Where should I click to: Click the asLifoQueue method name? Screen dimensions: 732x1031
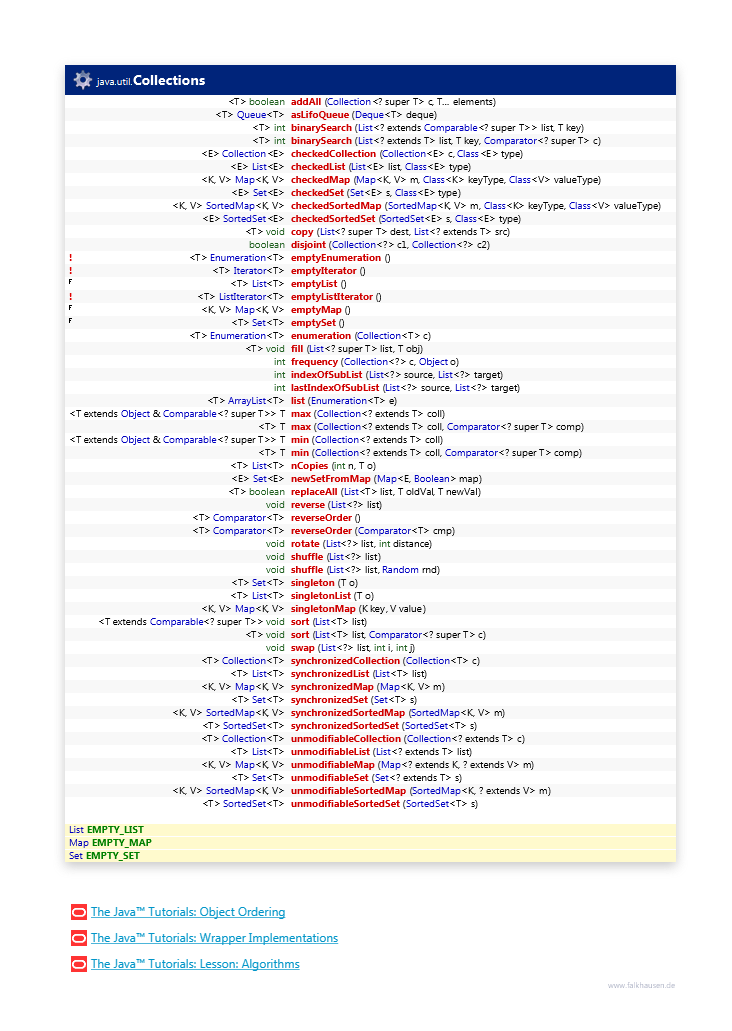pos(320,114)
